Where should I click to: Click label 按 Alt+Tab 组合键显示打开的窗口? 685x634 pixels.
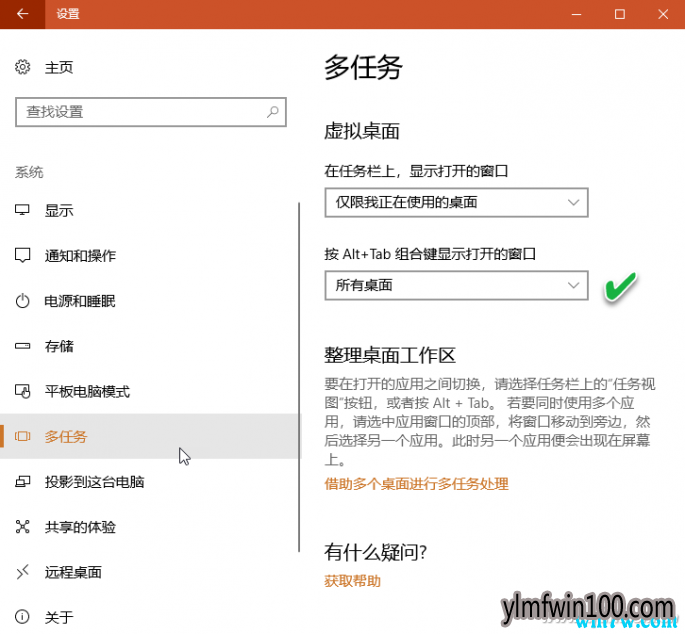[x=430, y=253]
